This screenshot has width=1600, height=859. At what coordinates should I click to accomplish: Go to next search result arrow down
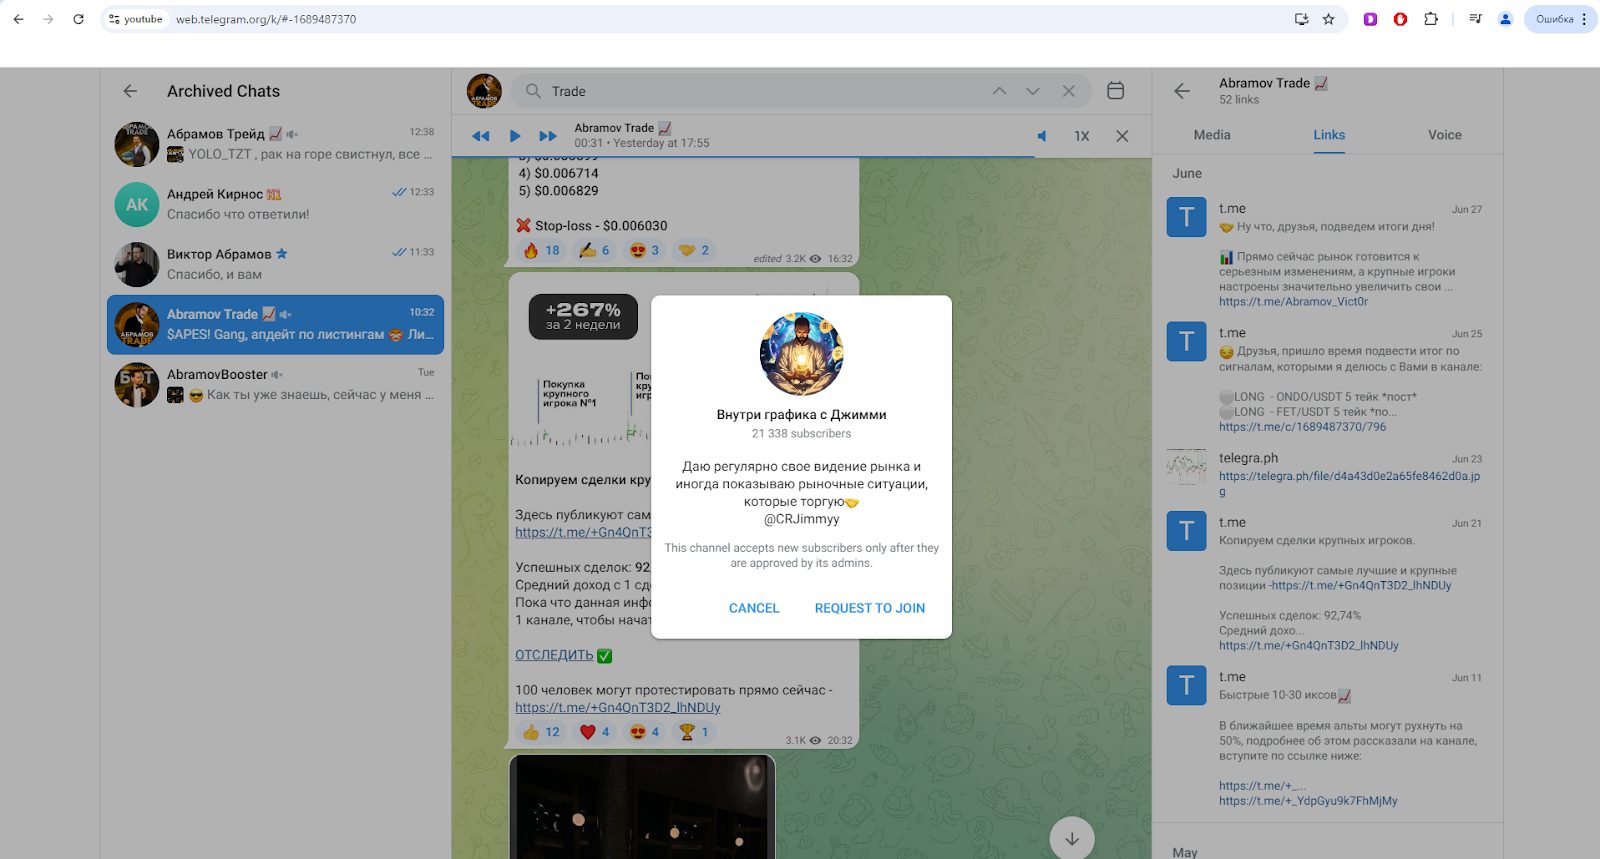[1033, 91]
